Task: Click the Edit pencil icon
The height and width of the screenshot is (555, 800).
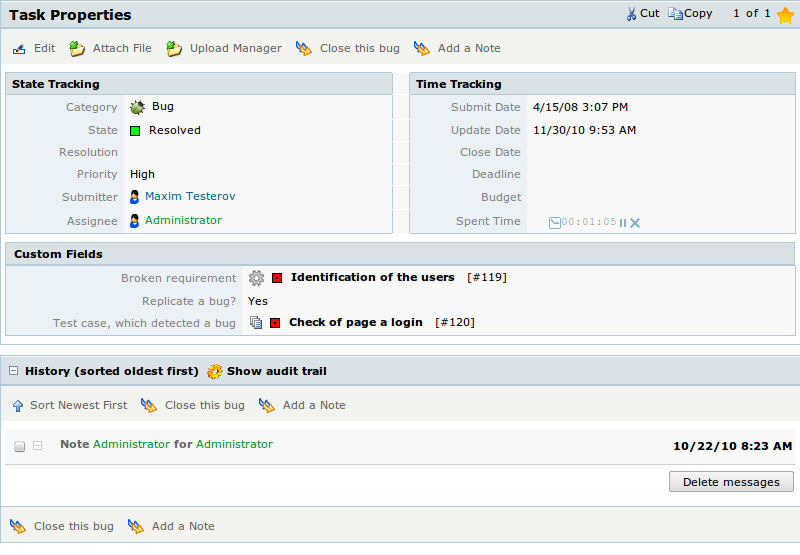Action: coord(19,49)
